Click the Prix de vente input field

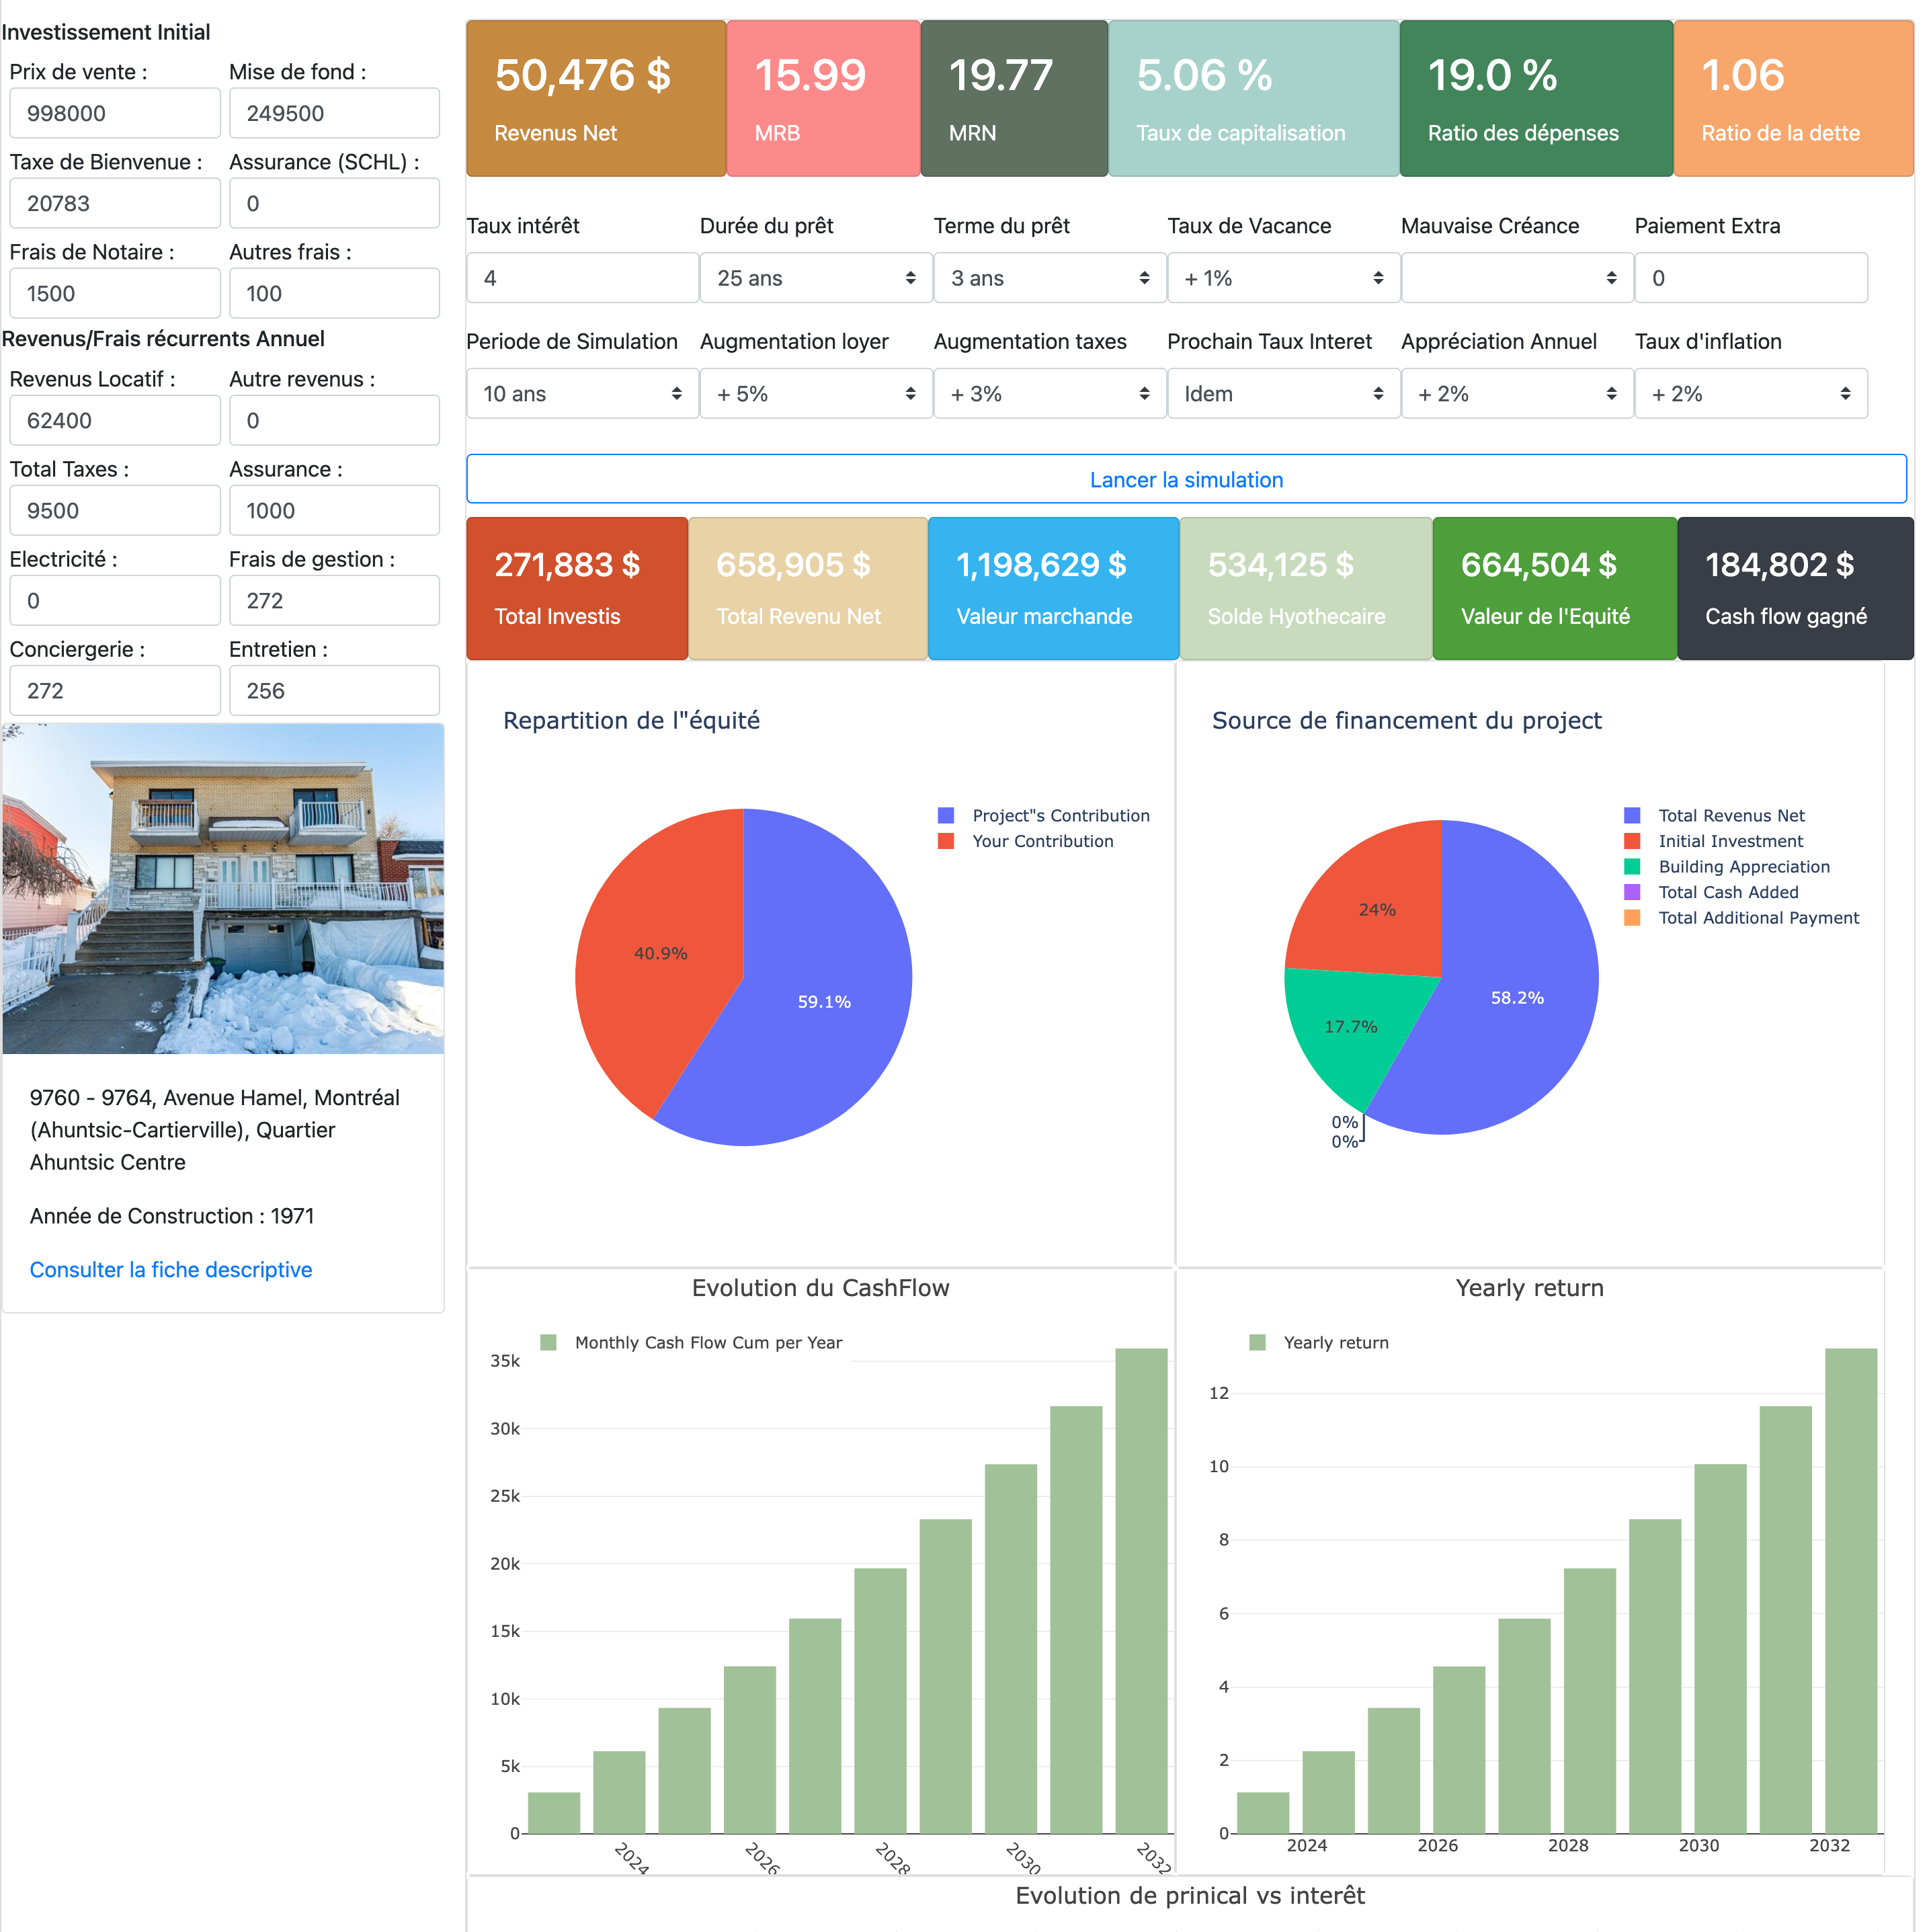click(x=115, y=113)
